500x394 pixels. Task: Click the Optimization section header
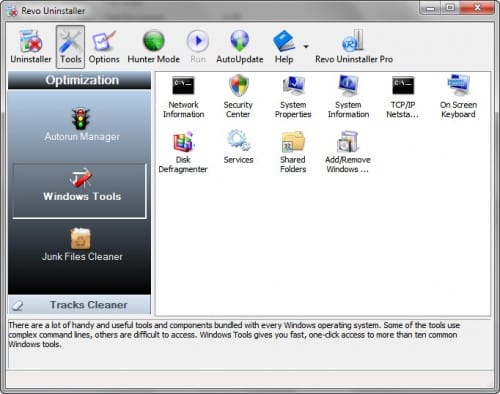point(79,80)
